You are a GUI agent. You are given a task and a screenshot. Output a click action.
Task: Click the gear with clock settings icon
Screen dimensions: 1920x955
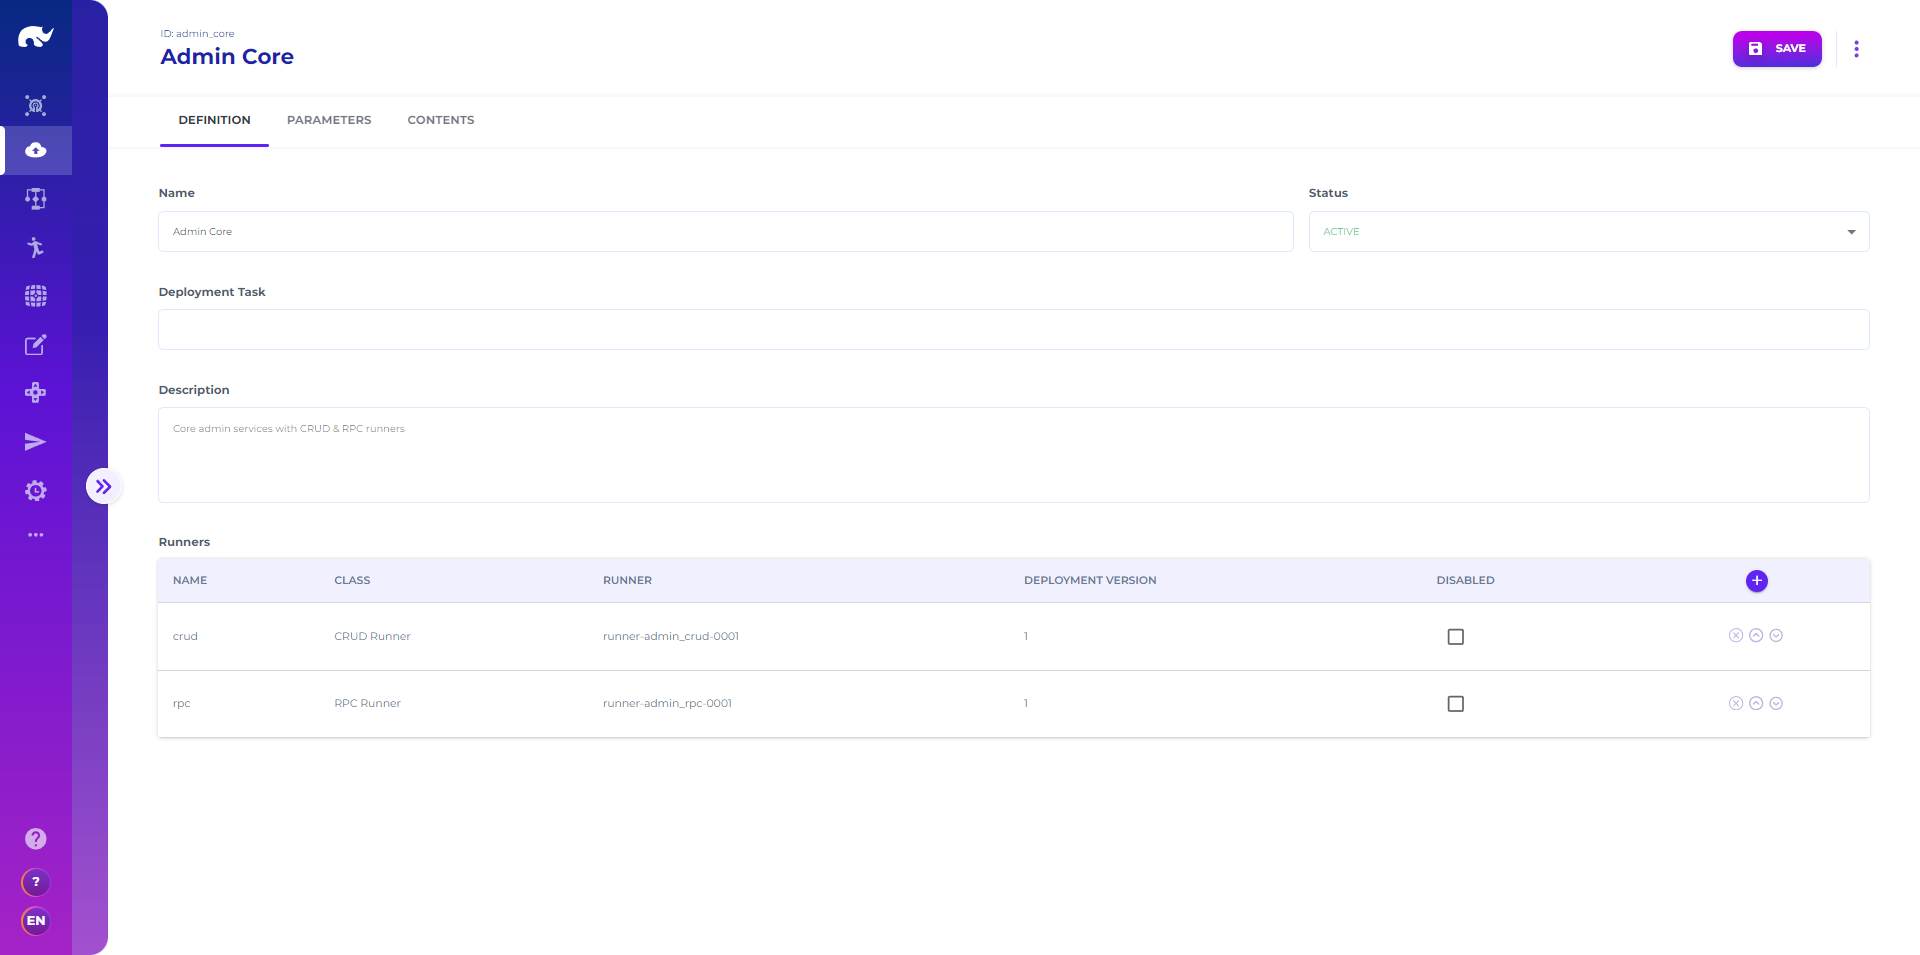click(x=36, y=491)
